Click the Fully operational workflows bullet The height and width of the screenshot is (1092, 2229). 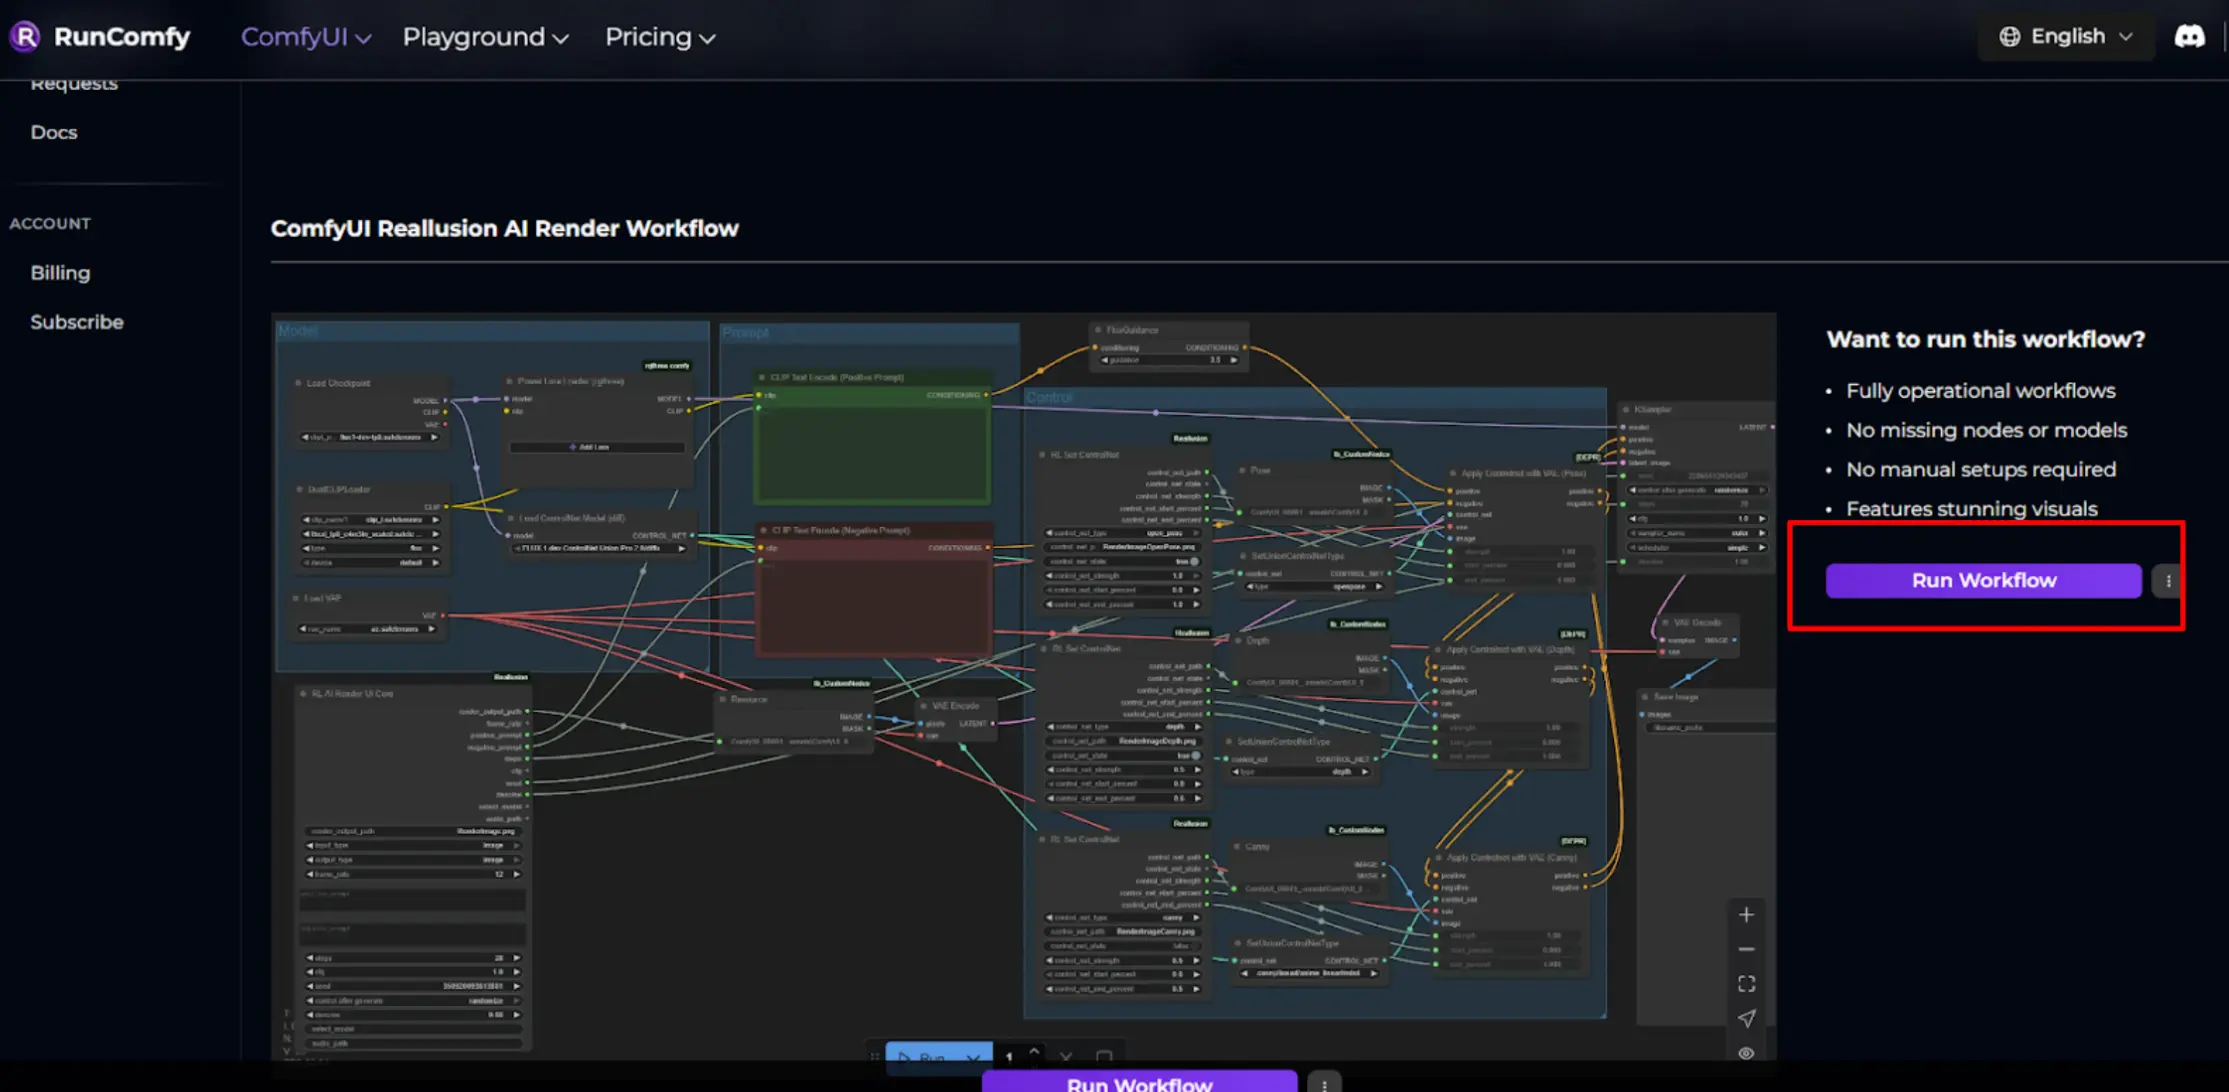coord(1980,391)
